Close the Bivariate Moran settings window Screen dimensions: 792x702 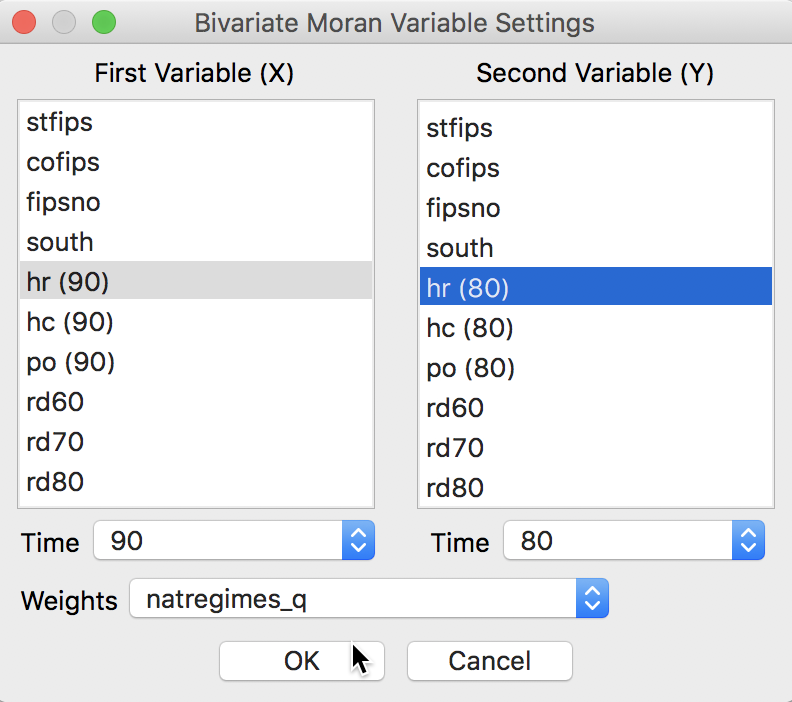tap(25, 22)
